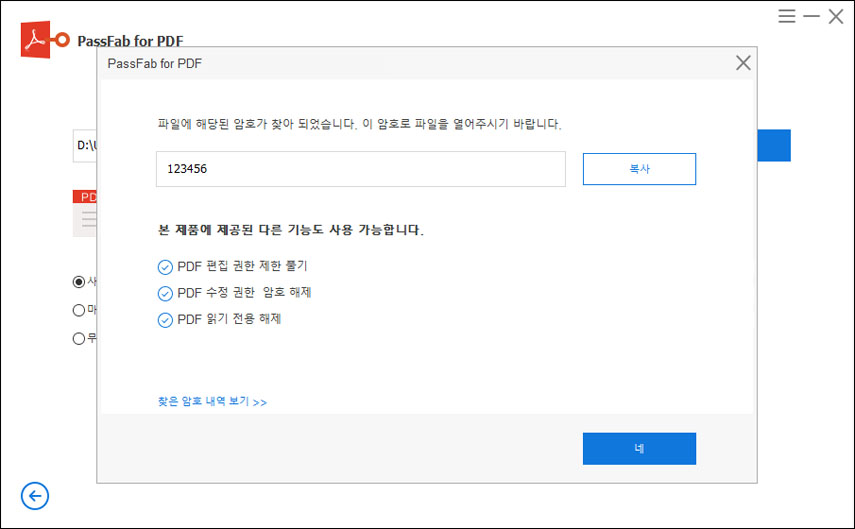
Task: Open the hamburger menu in title bar
Action: 788,16
